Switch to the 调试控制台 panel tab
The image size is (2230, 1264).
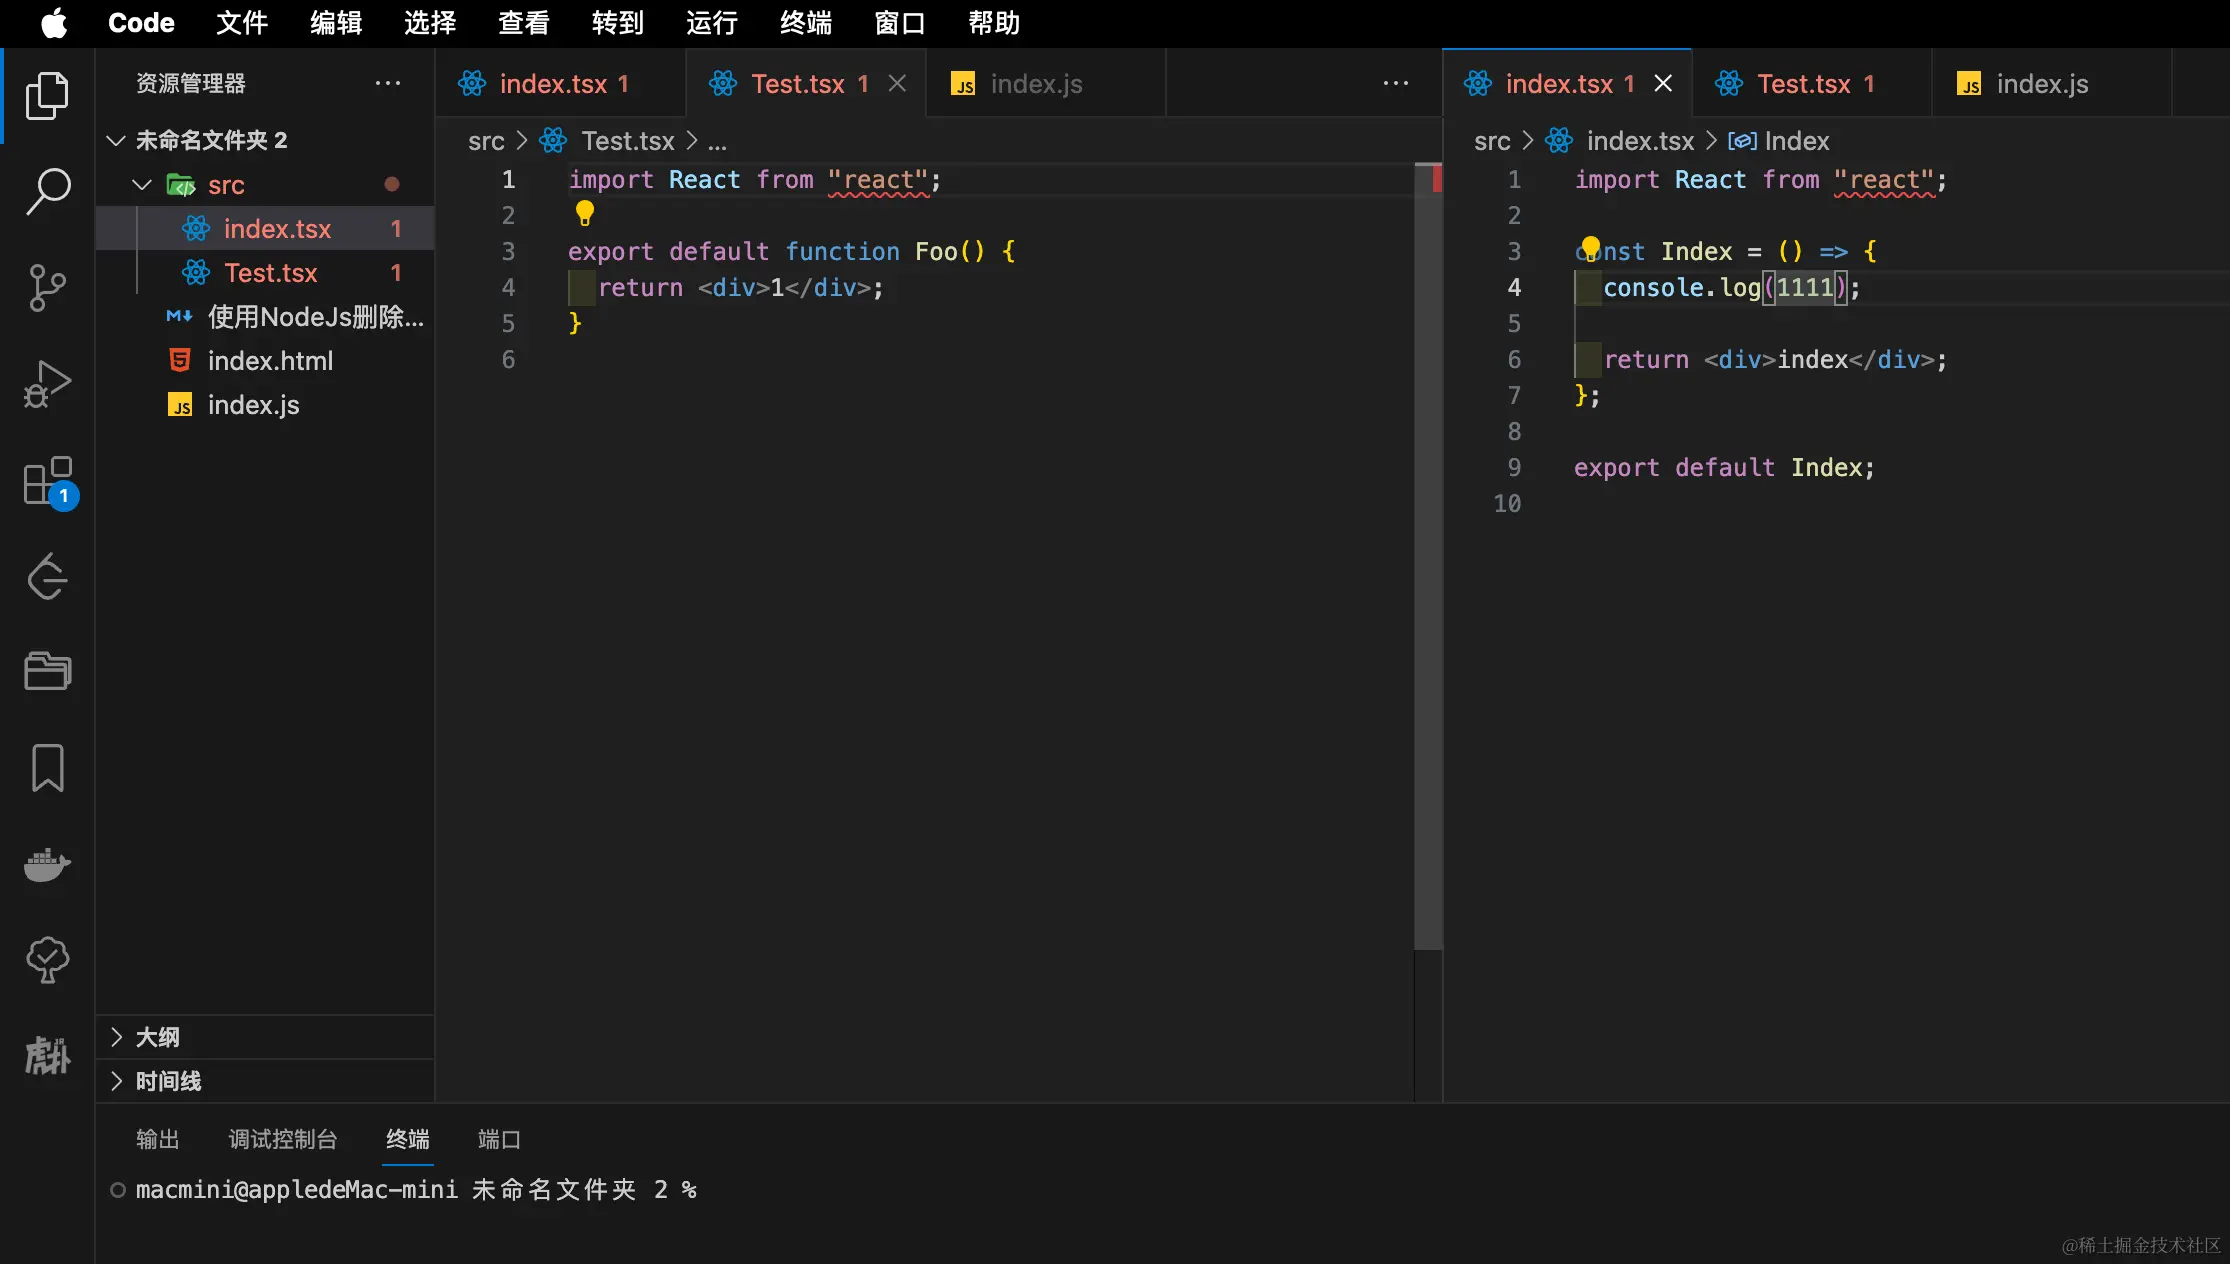click(x=283, y=1139)
